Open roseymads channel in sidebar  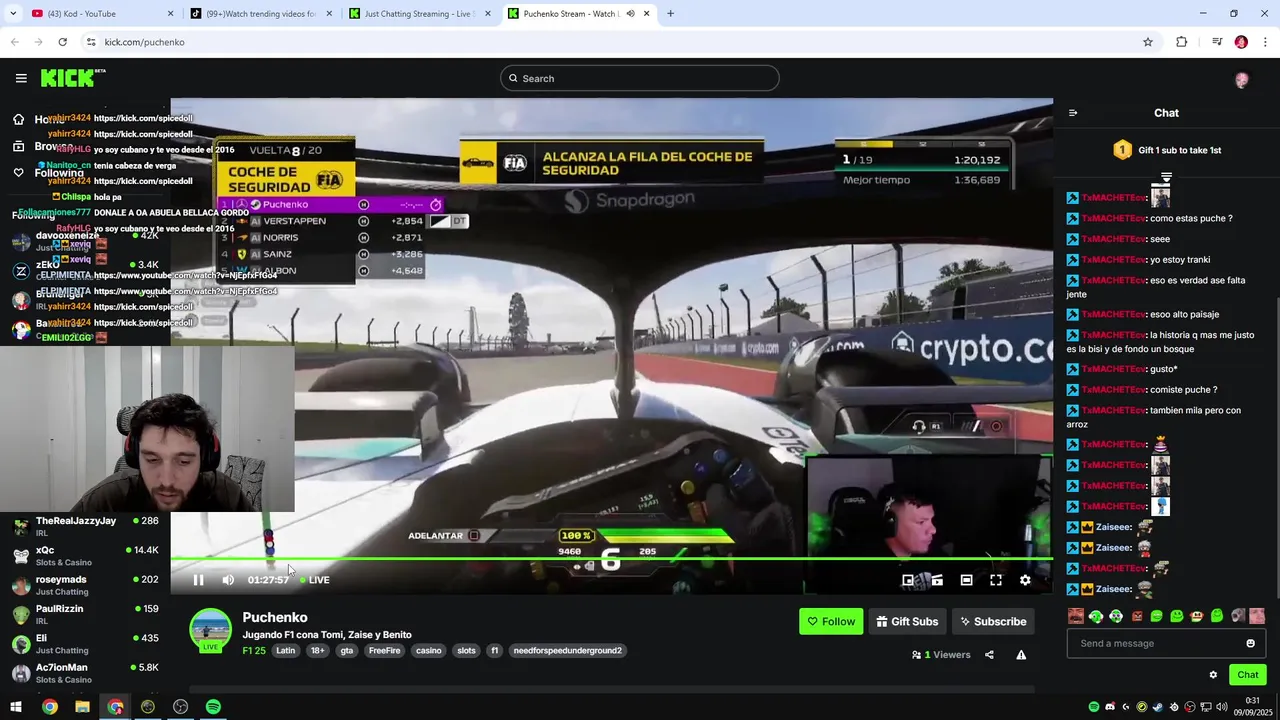85,585
